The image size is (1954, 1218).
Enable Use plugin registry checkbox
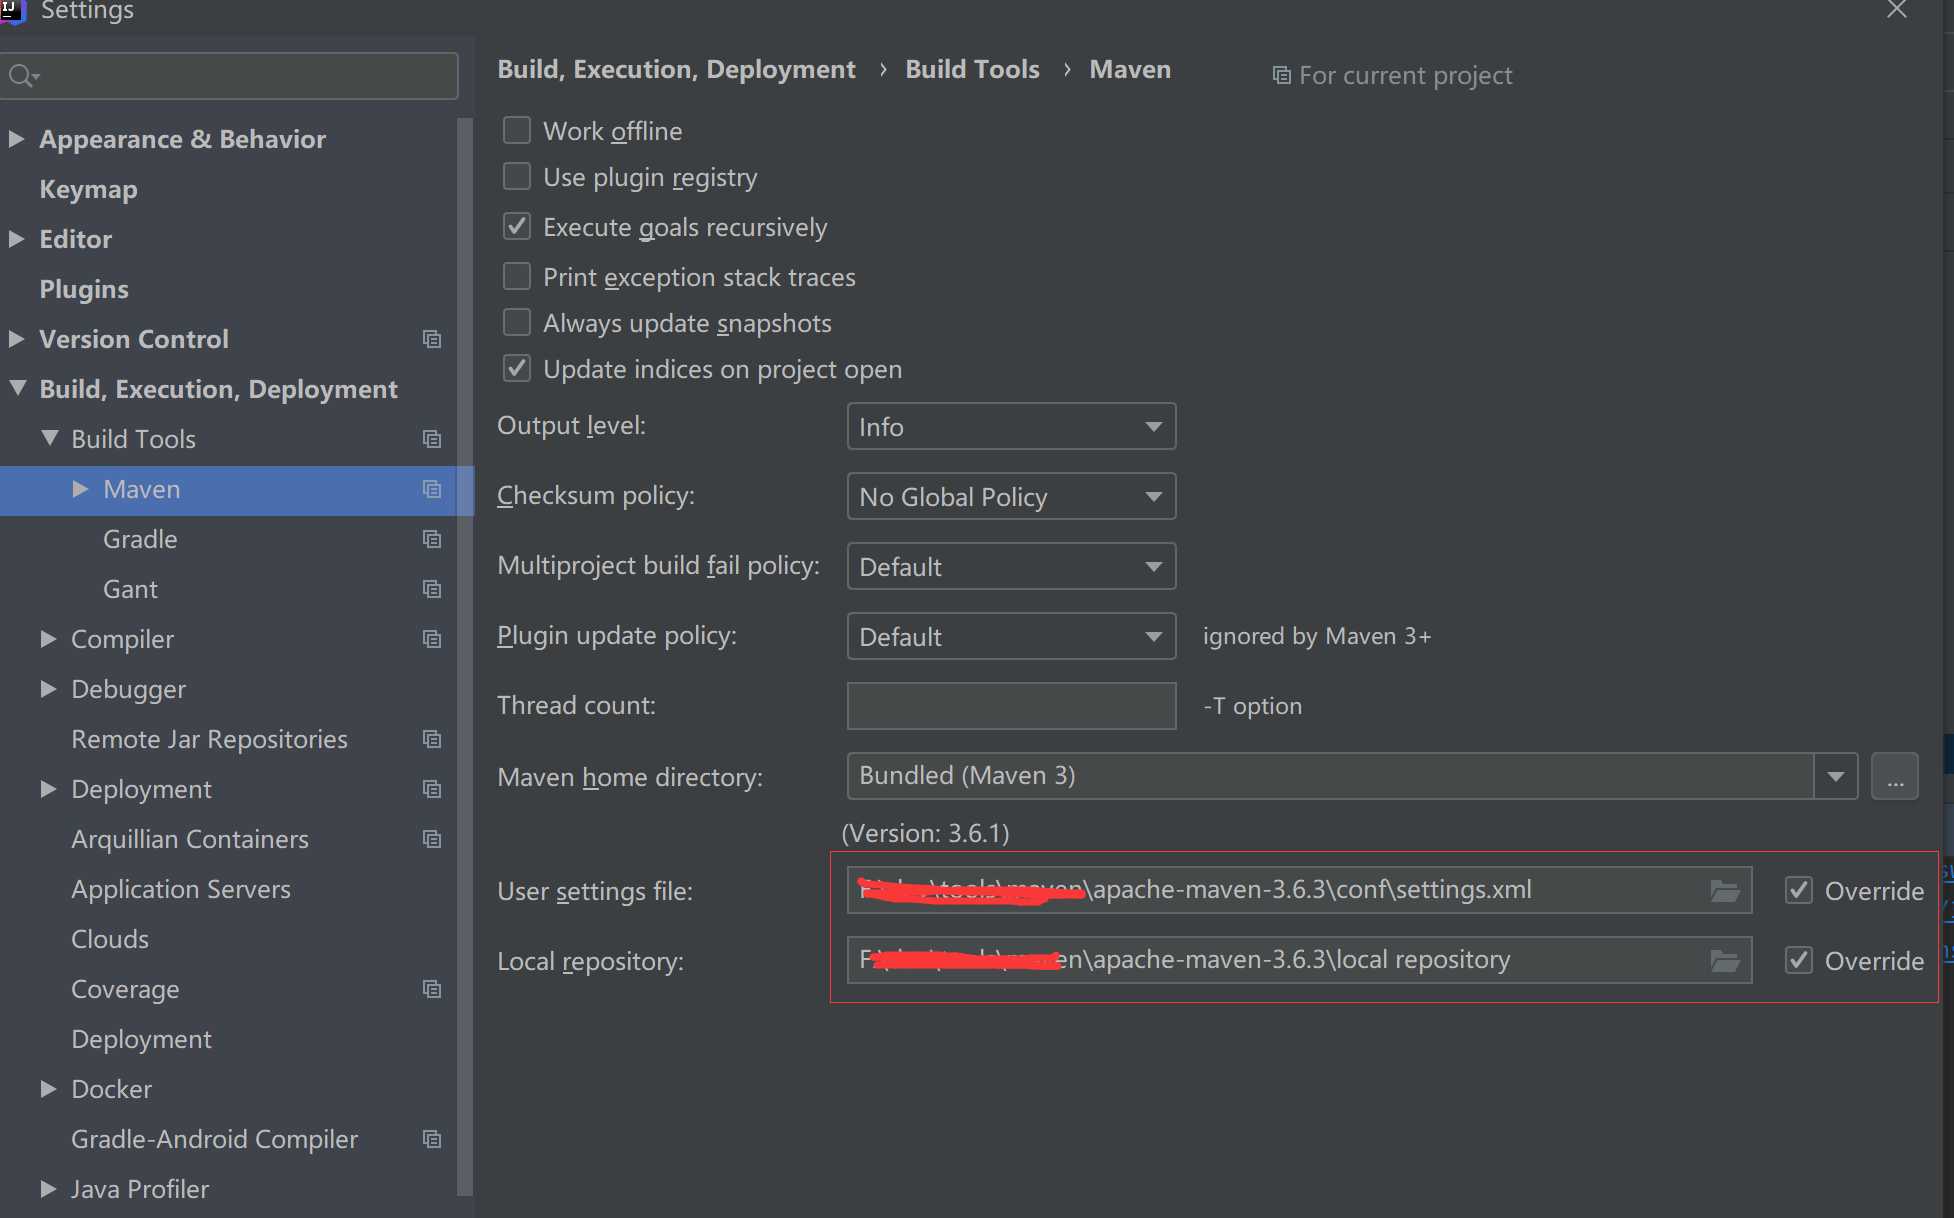pos(517,176)
